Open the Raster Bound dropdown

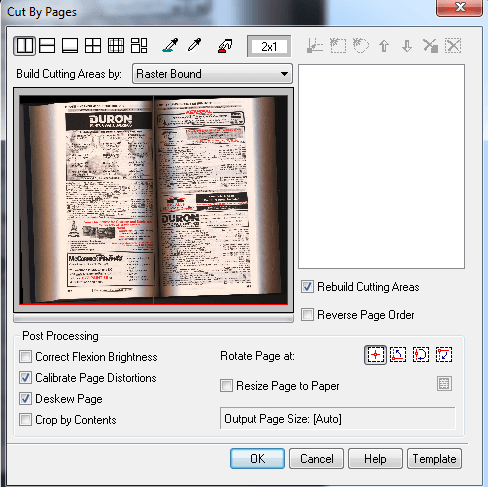(212, 74)
